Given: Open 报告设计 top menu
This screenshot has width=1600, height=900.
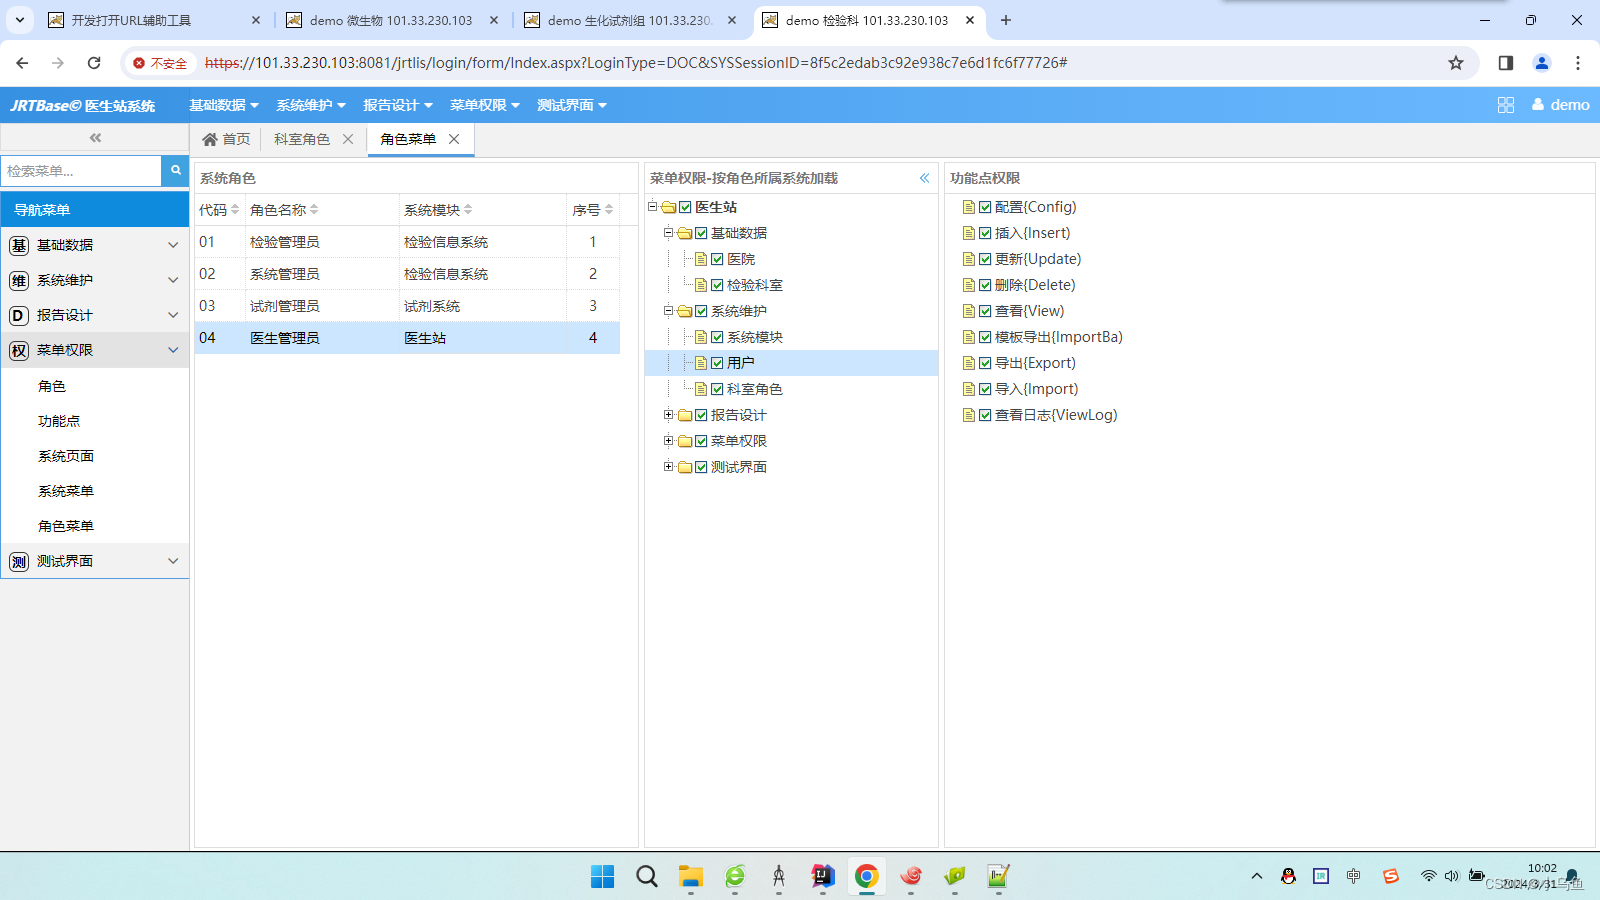Looking at the screenshot, I should [x=398, y=105].
